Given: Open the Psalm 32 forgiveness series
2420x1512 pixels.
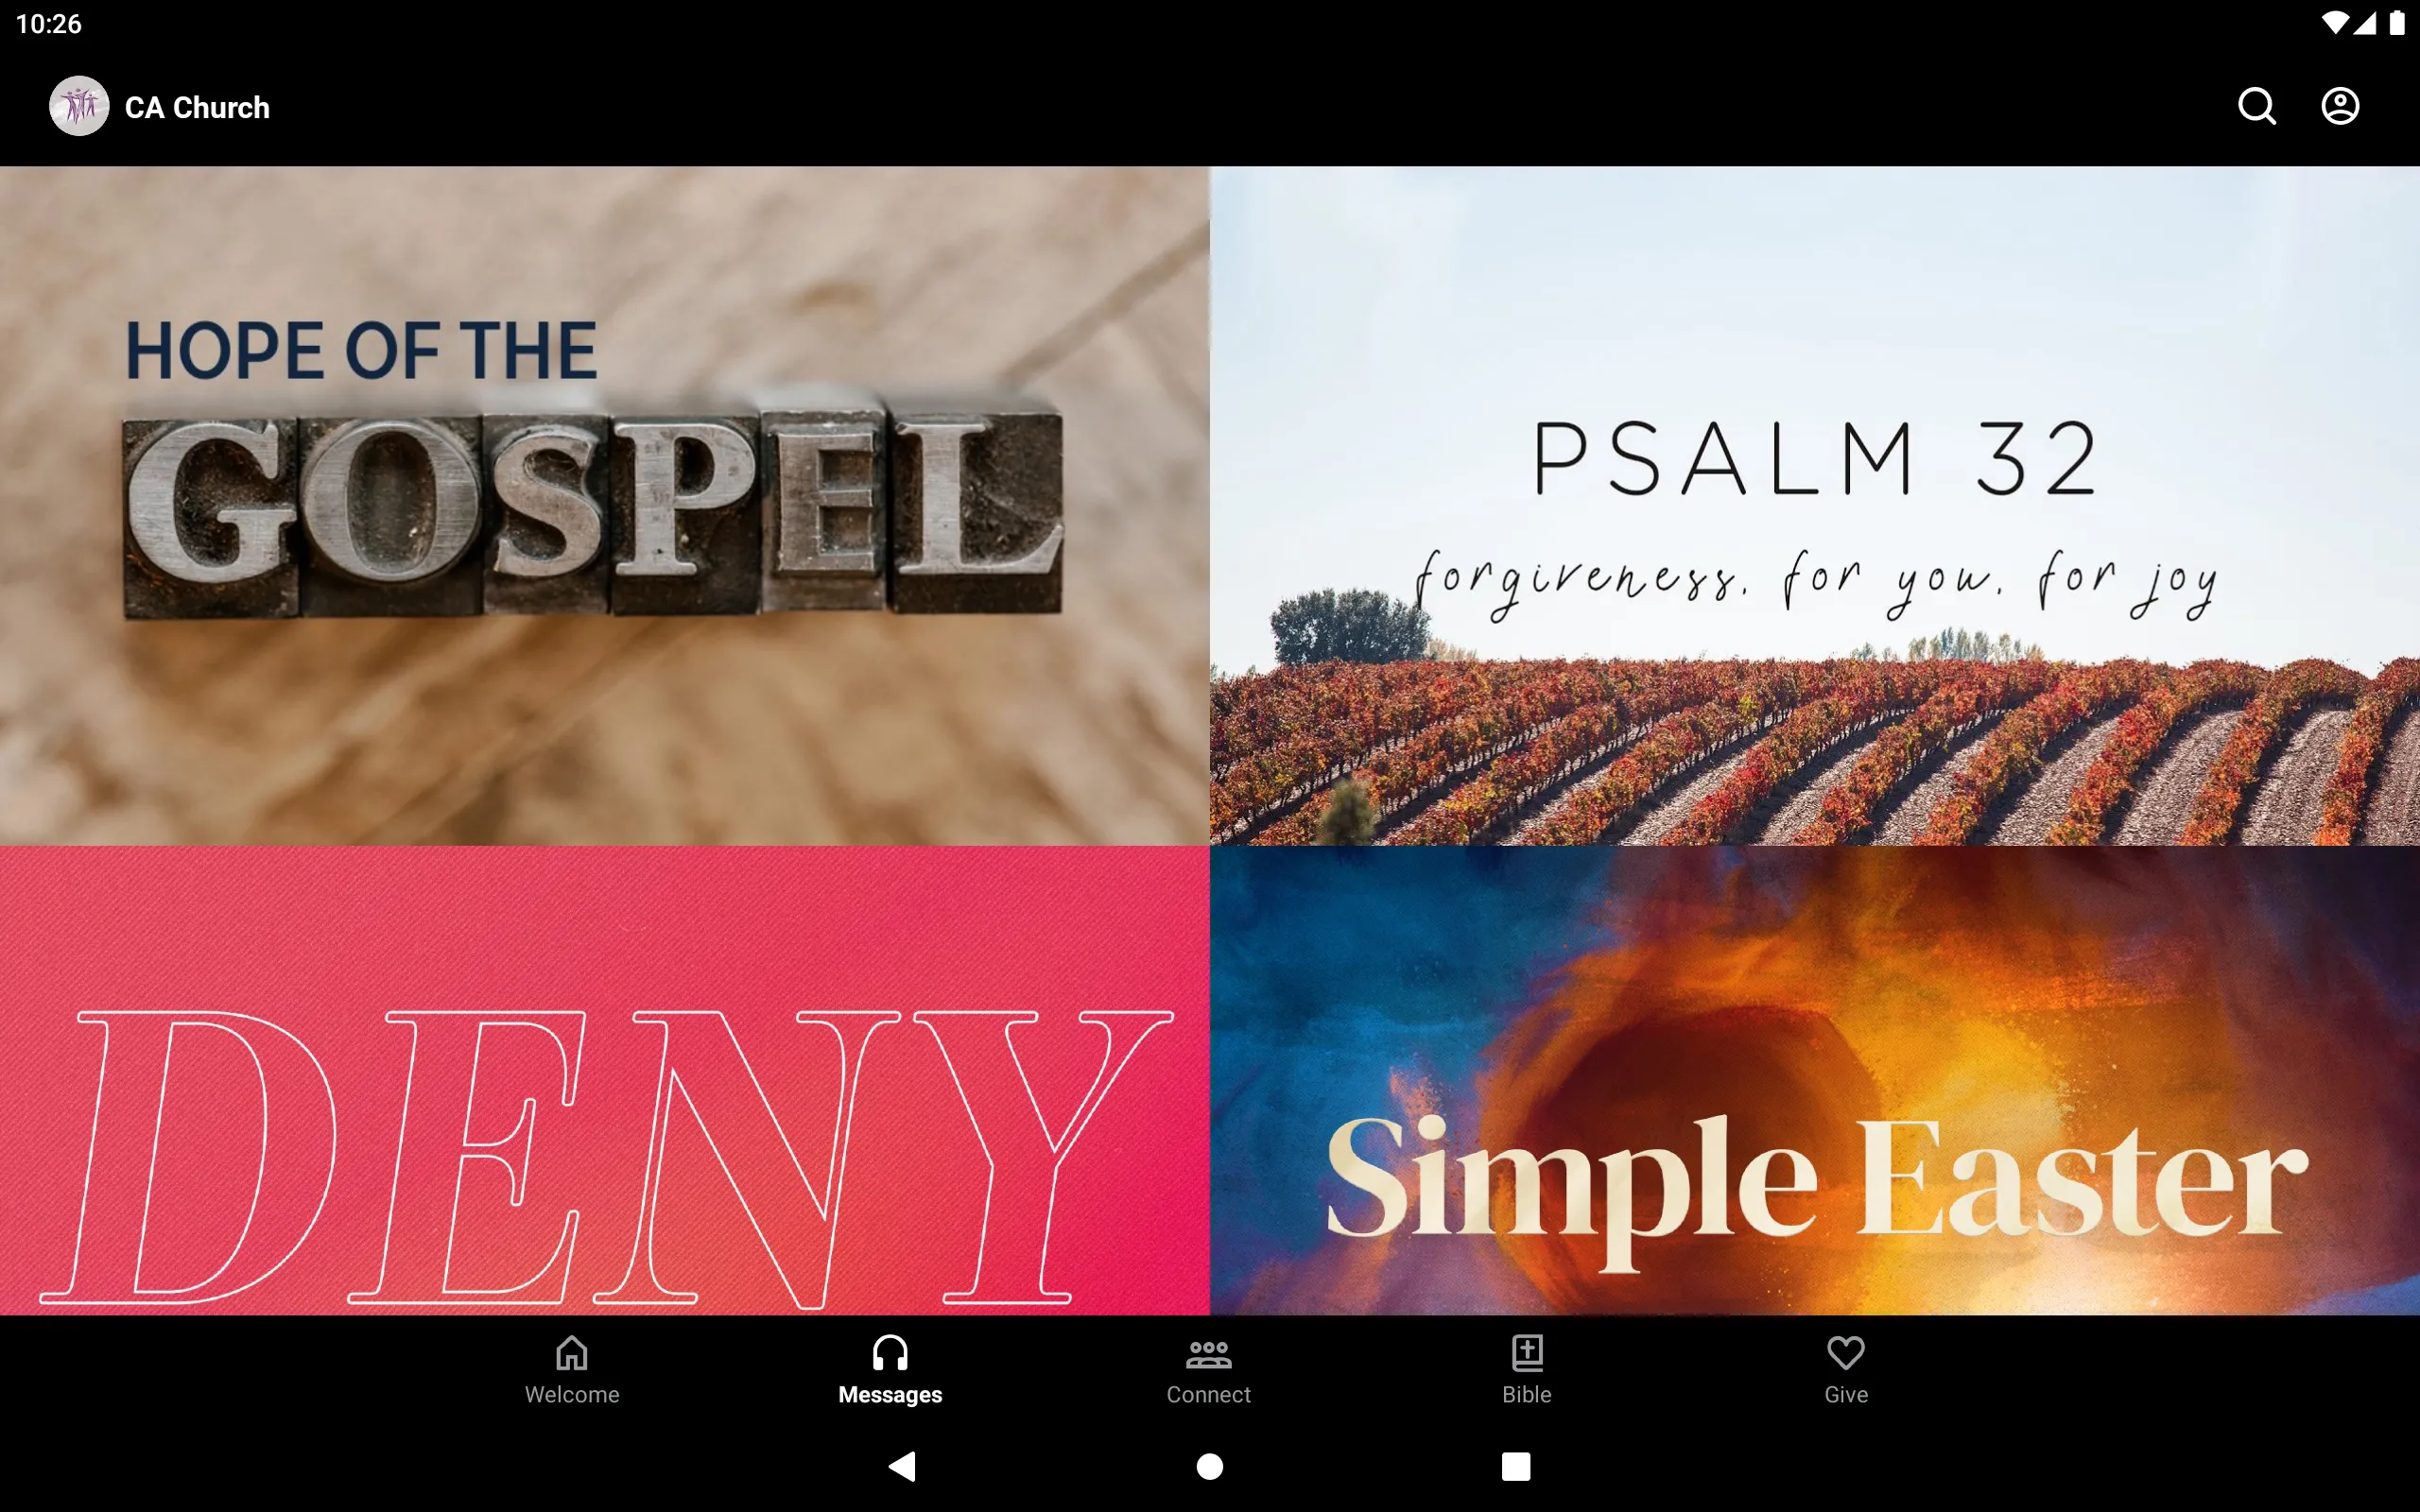Looking at the screenshot, I should pyautogui.click(x=1815, y=507).
